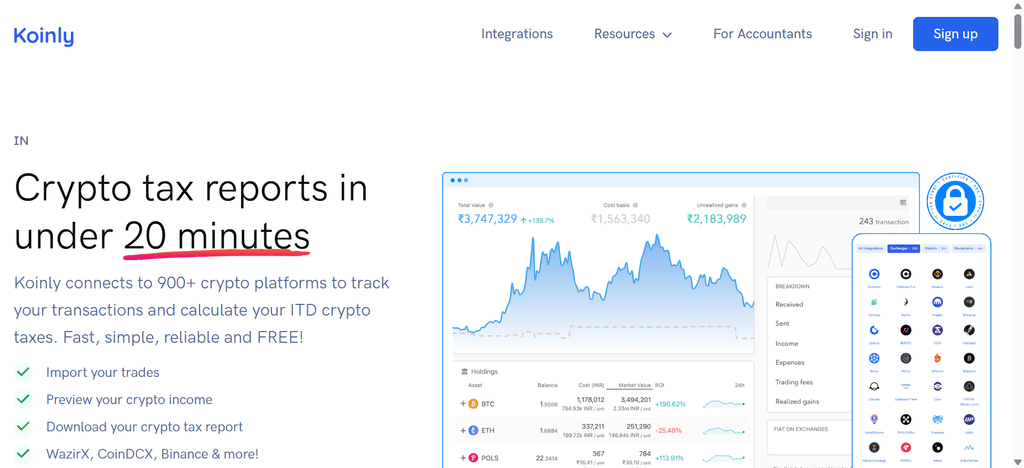Image resolution: width=1024 pixels, height=468 pixels.
Task: Click the checkmark beside Preview your crypto income
Action: pos(23,399)
